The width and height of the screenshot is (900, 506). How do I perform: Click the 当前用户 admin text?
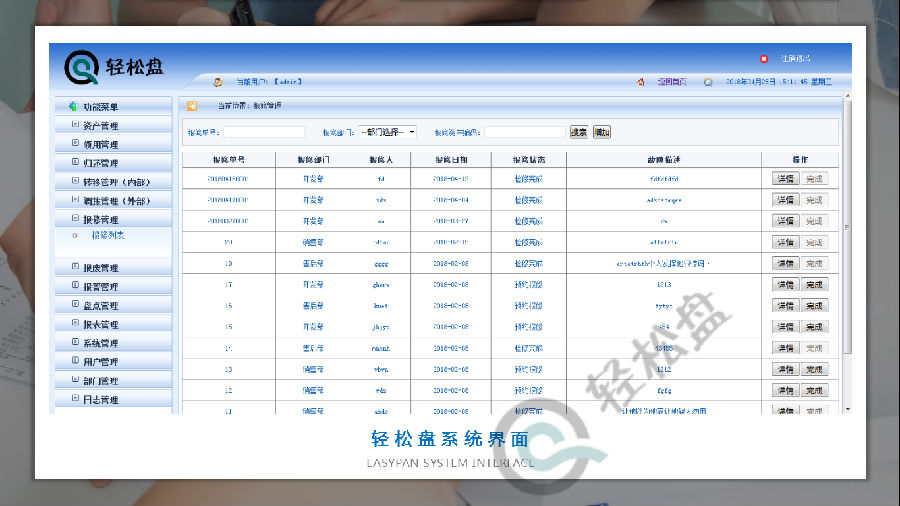(269, 82)
